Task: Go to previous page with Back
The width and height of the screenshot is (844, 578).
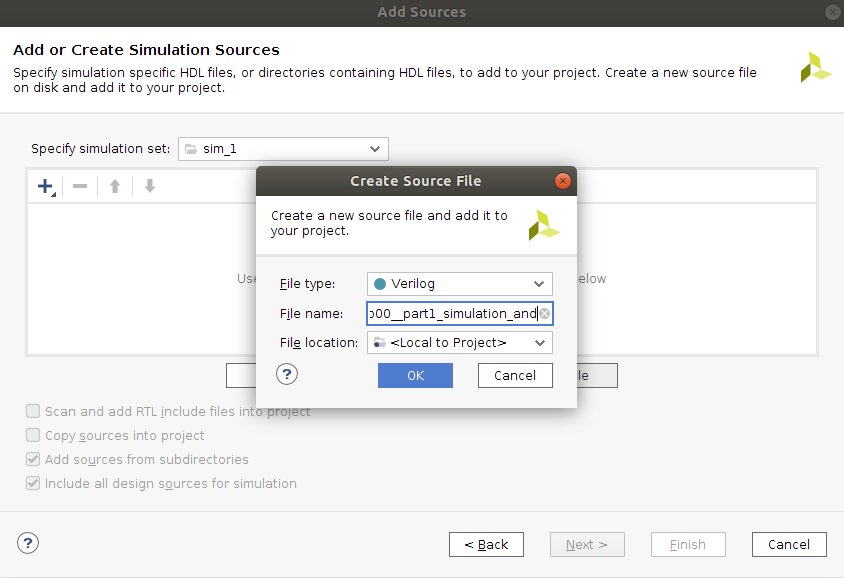Action: [x=486, y=545]
